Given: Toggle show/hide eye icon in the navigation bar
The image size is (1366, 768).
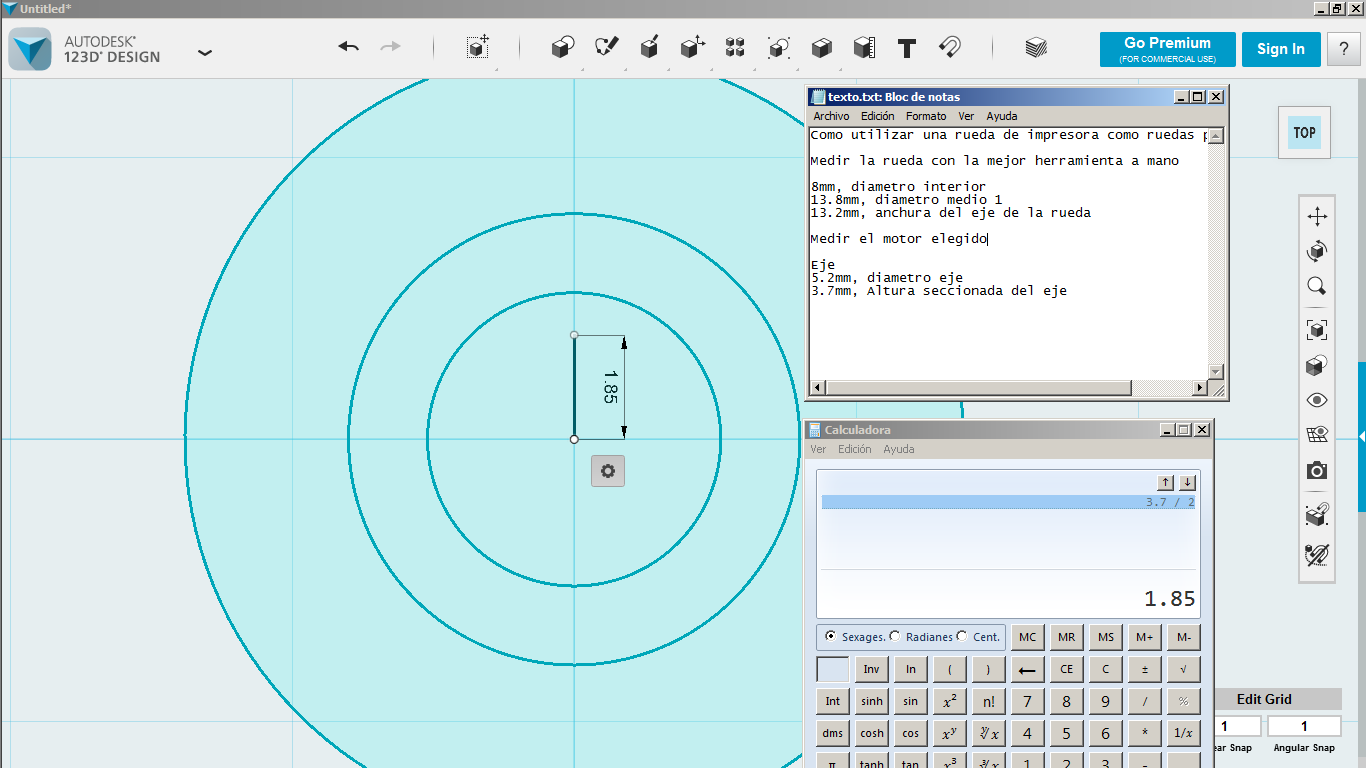Looking at the screenshot, I should (1317, 400).
